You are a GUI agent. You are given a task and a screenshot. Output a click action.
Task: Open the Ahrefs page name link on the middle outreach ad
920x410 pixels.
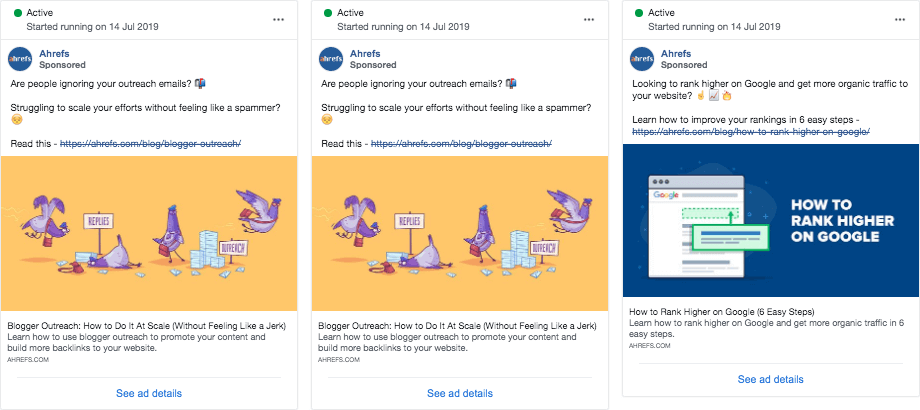tap(365, 53)
